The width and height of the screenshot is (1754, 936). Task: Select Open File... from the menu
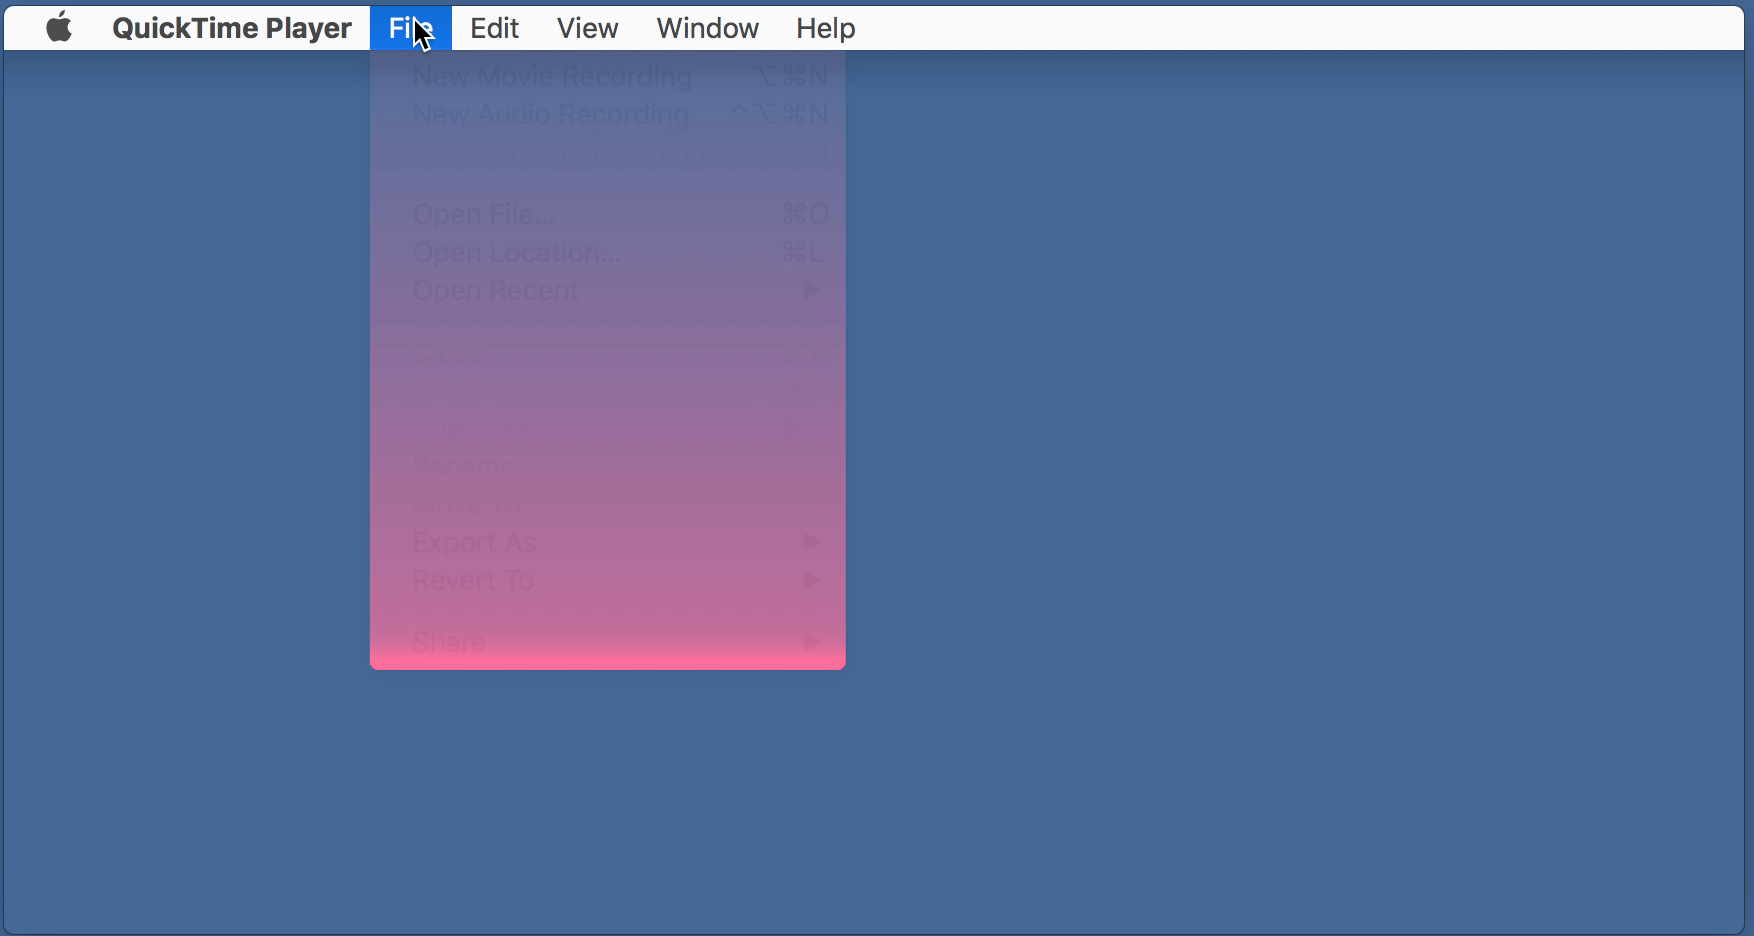[x=608, y=214]
